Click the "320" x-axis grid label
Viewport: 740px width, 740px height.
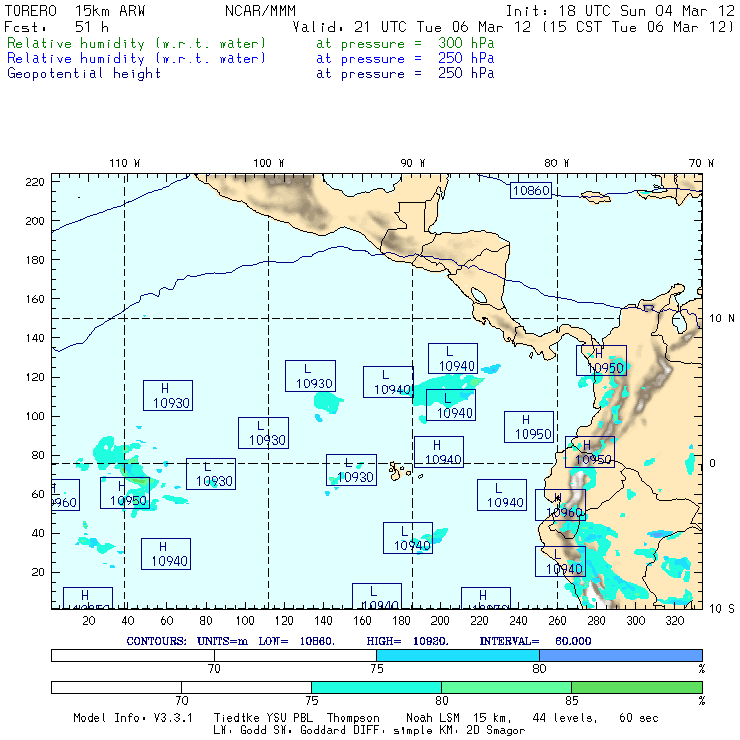(675, 620)
